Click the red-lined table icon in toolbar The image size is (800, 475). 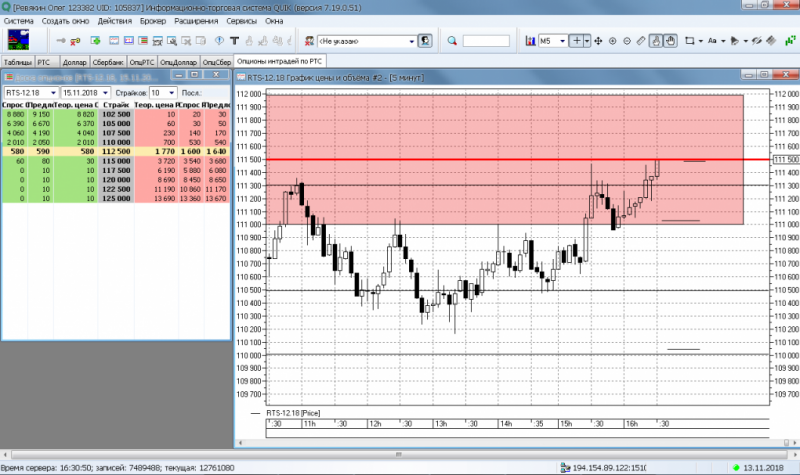coord(143,41)
